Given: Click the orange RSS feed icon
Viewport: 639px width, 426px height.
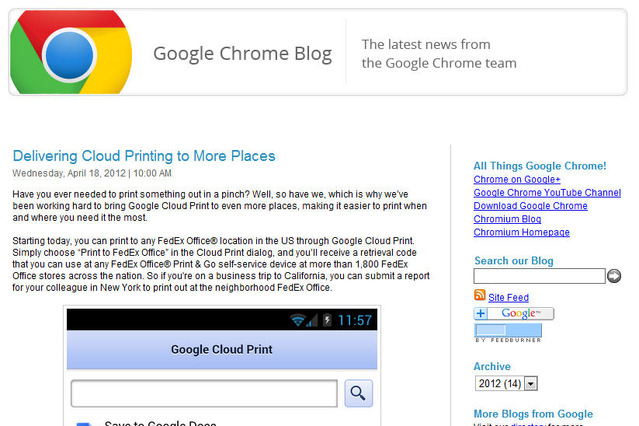Looking at the screenshot, I should tap(480, 294).
